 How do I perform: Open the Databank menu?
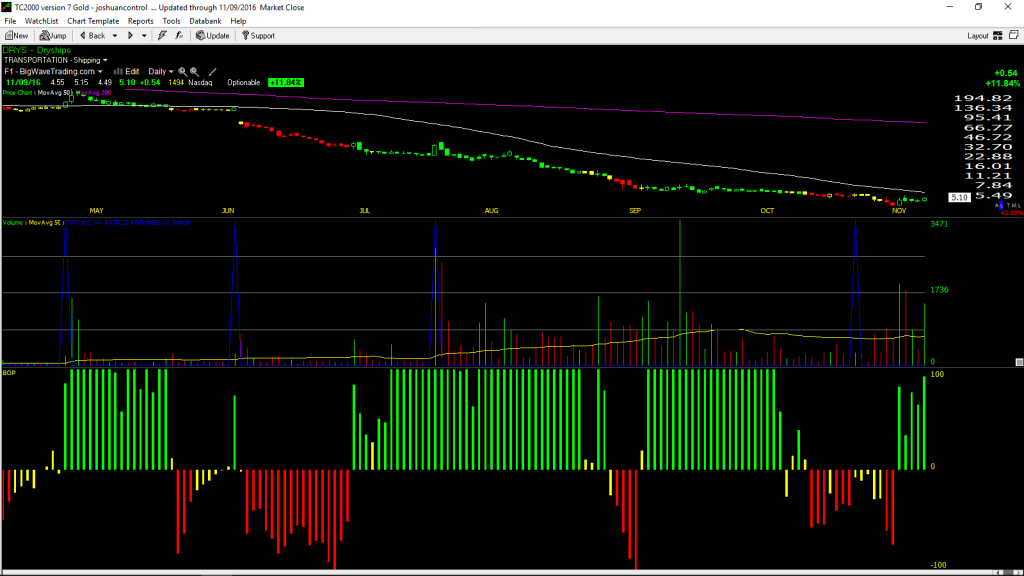click(x=205, y=21)
